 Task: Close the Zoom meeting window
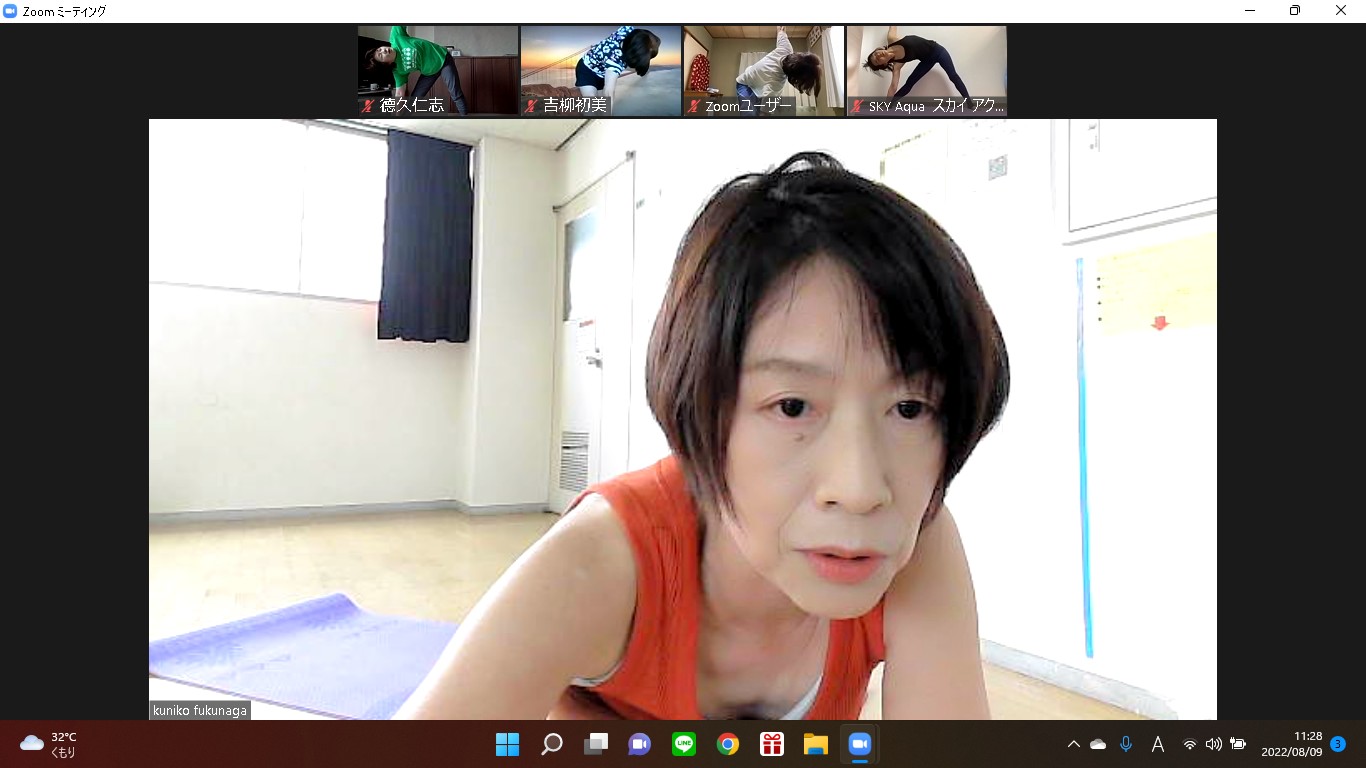pyautogui.click(x=1341, y=11)
